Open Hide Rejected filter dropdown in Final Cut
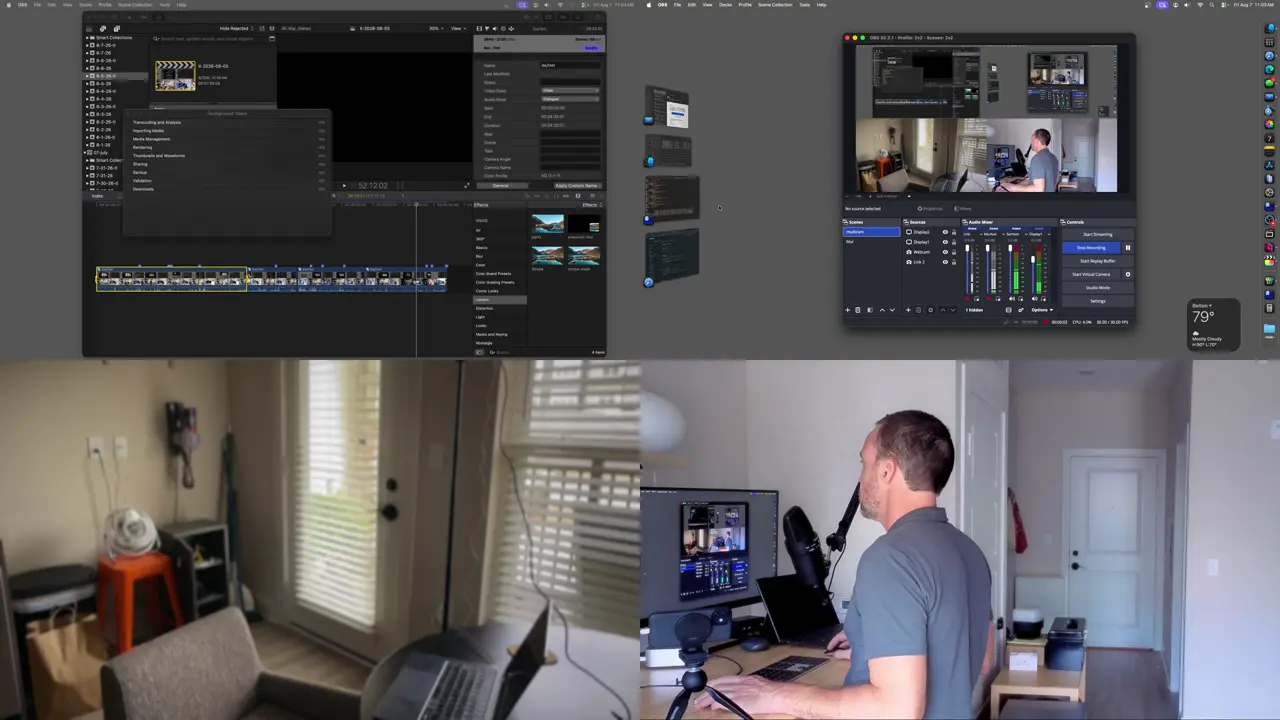The width and height of the screenshot is (1280, 720). (x=236, y=28)
